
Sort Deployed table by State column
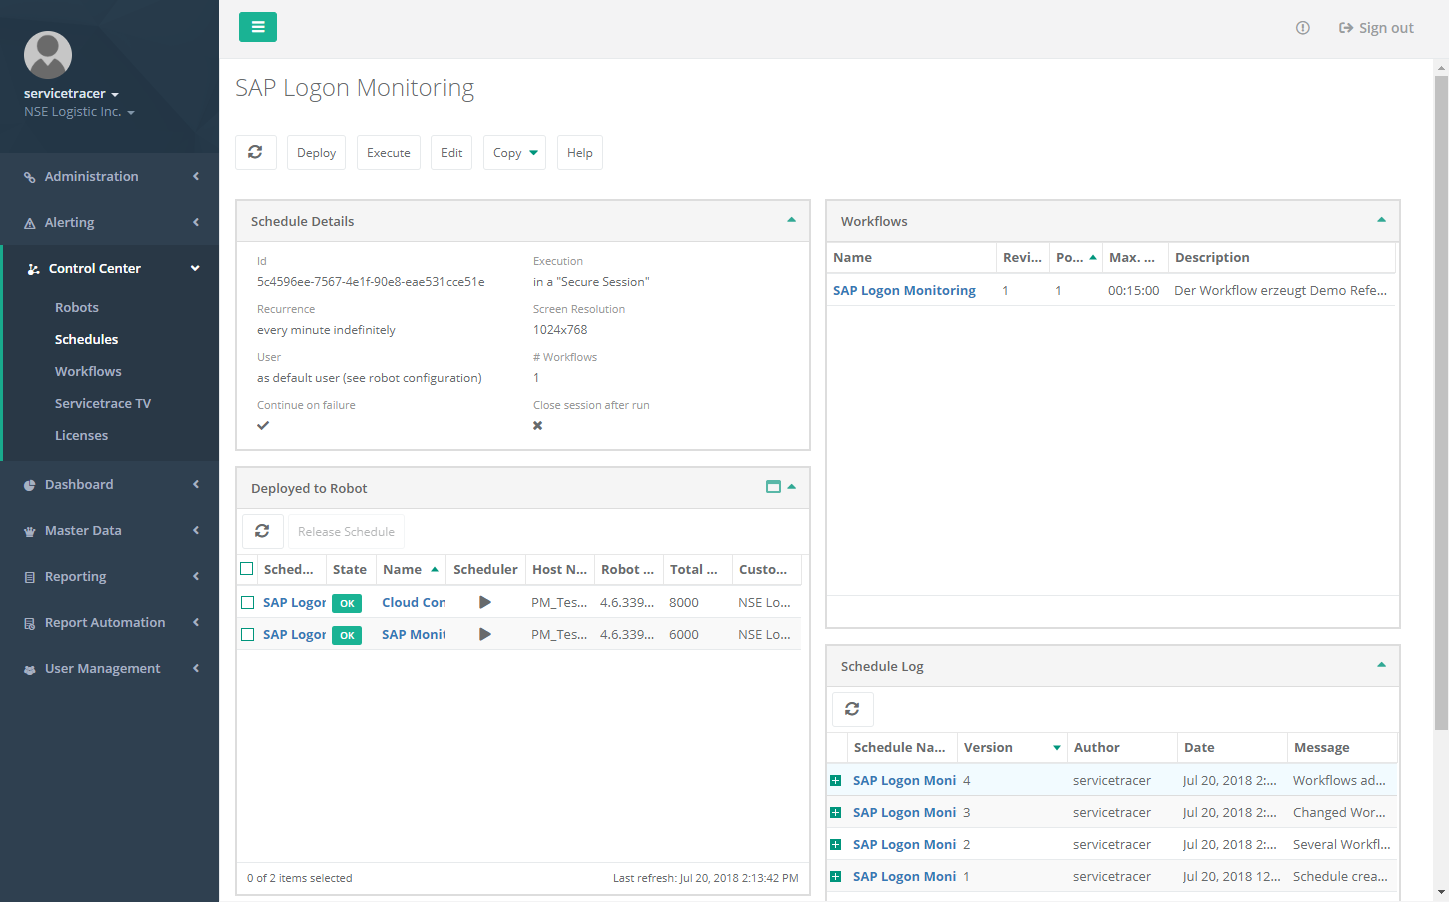pos(350,569)
